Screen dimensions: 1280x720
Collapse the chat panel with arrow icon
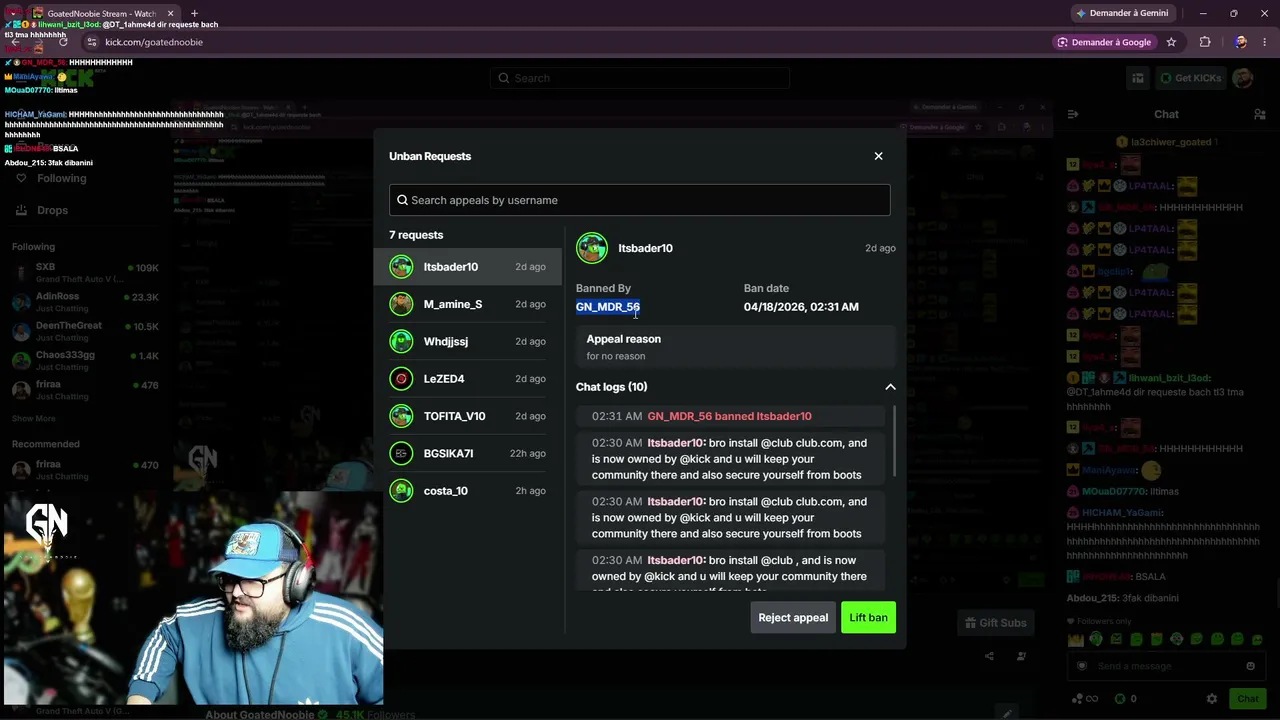pyautogui.click(x=1073, y=115)
